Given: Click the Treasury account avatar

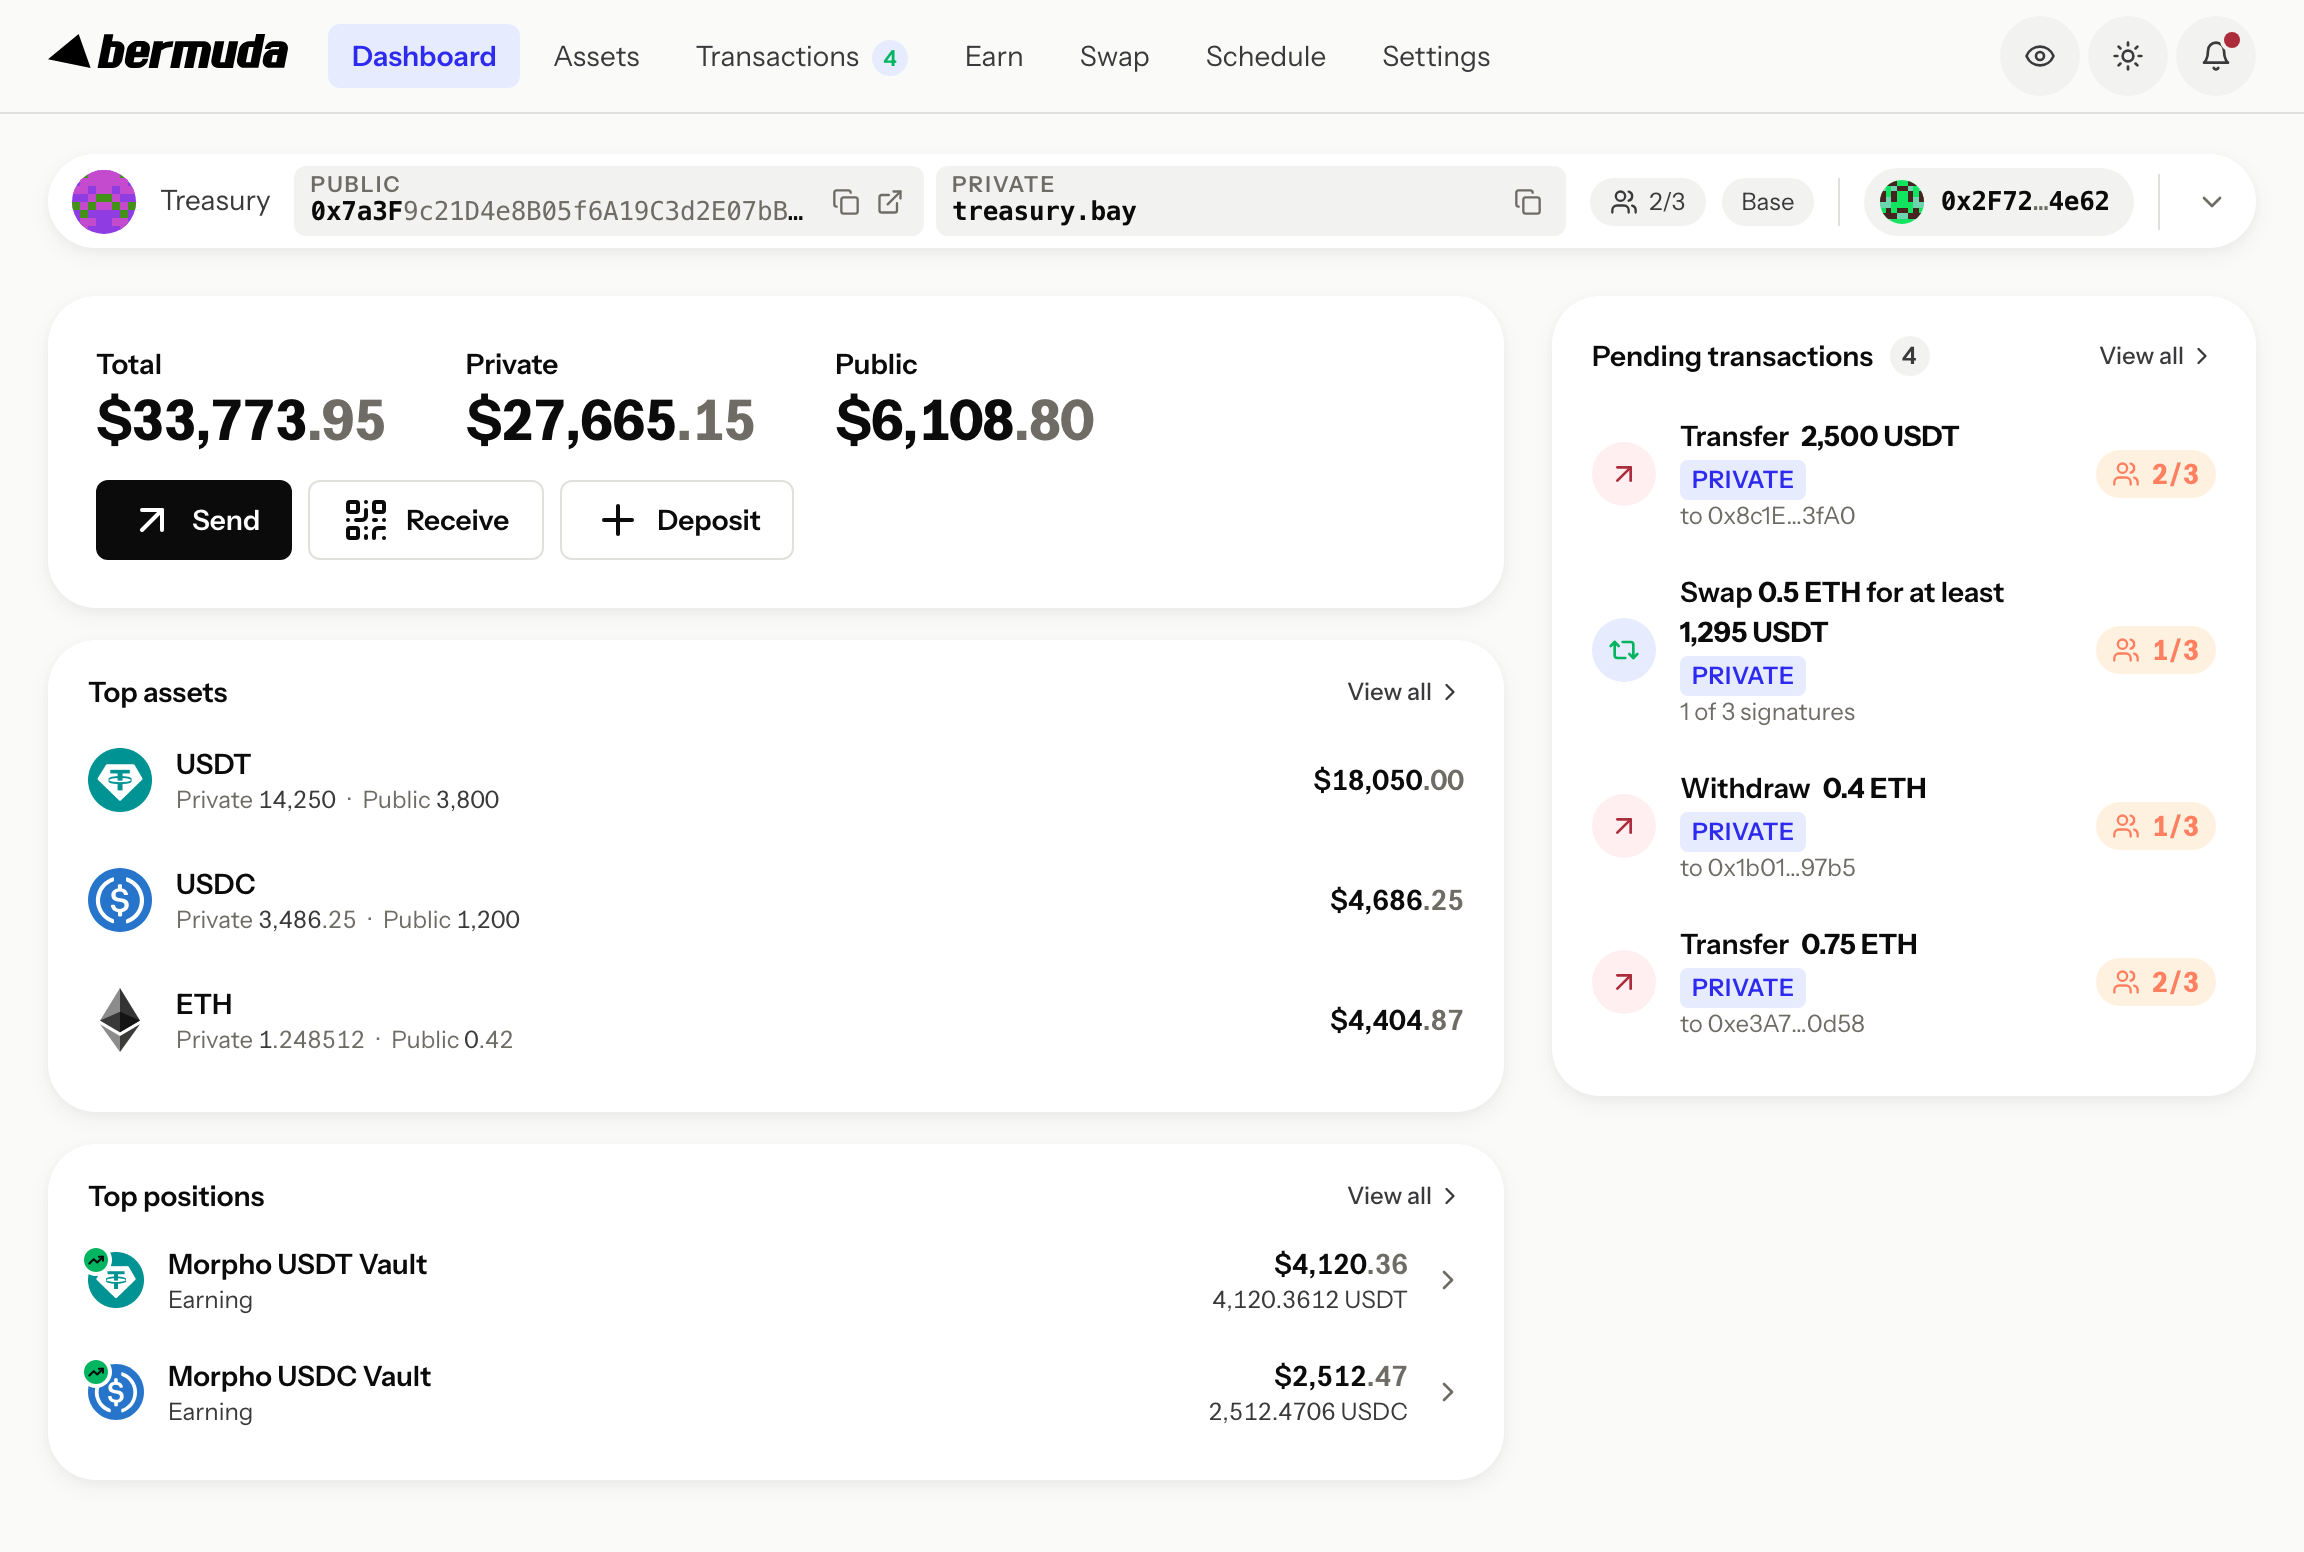Looking at the screenshot, I should pos(104,201).
